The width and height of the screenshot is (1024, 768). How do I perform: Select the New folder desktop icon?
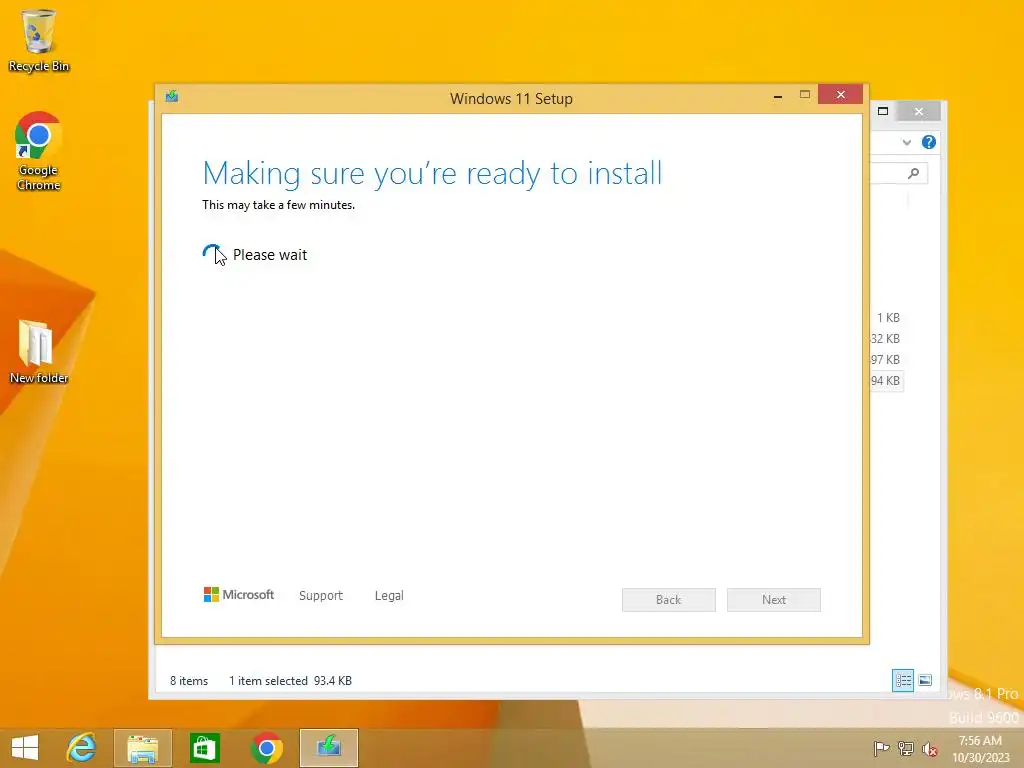(x=39, y=351)
